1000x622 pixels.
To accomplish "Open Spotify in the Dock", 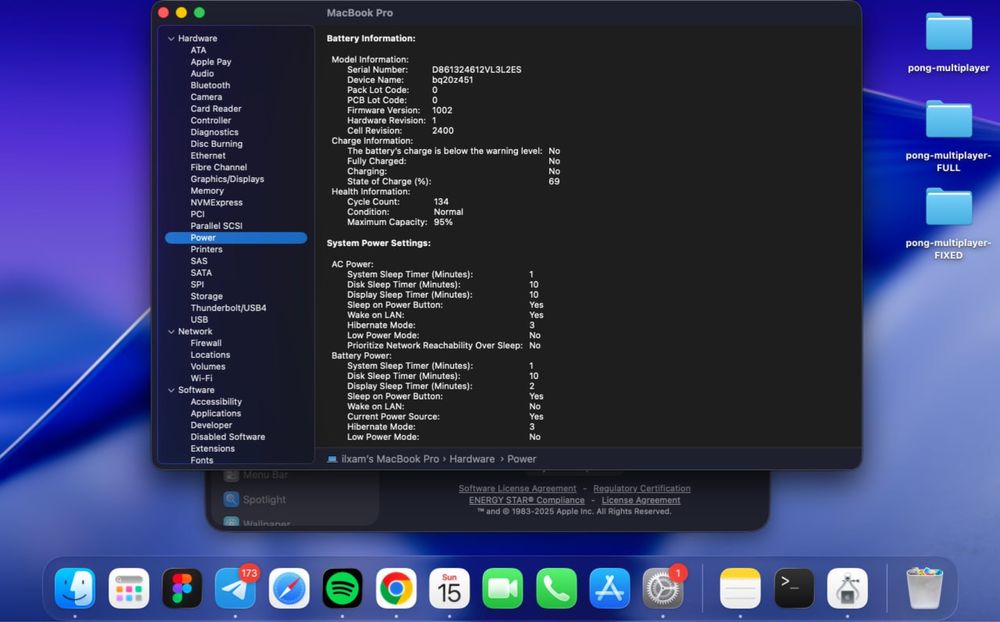I will tap(342, 588).
